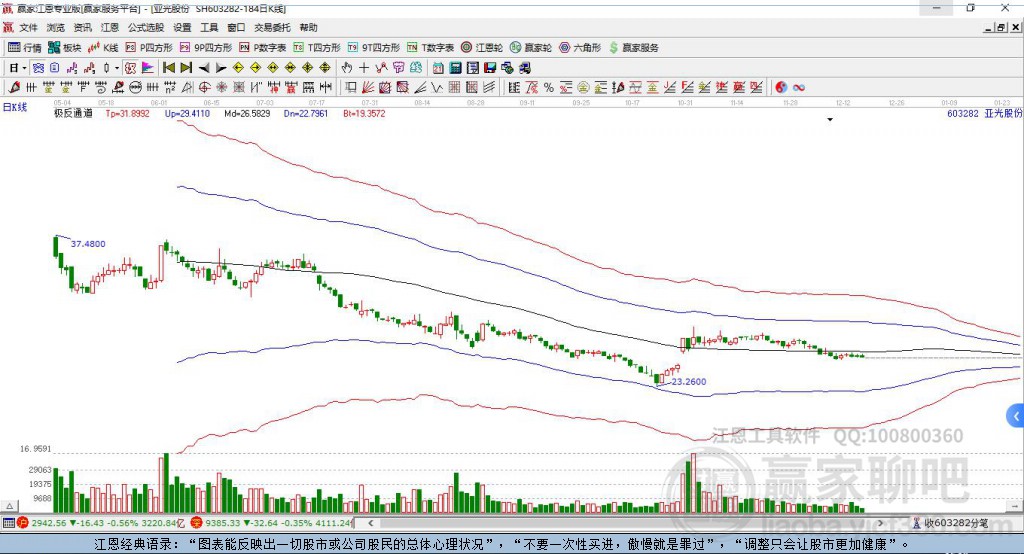Jump to the first bar arrow
Screen dimensions: 1024x554
(x=168, y=68)
